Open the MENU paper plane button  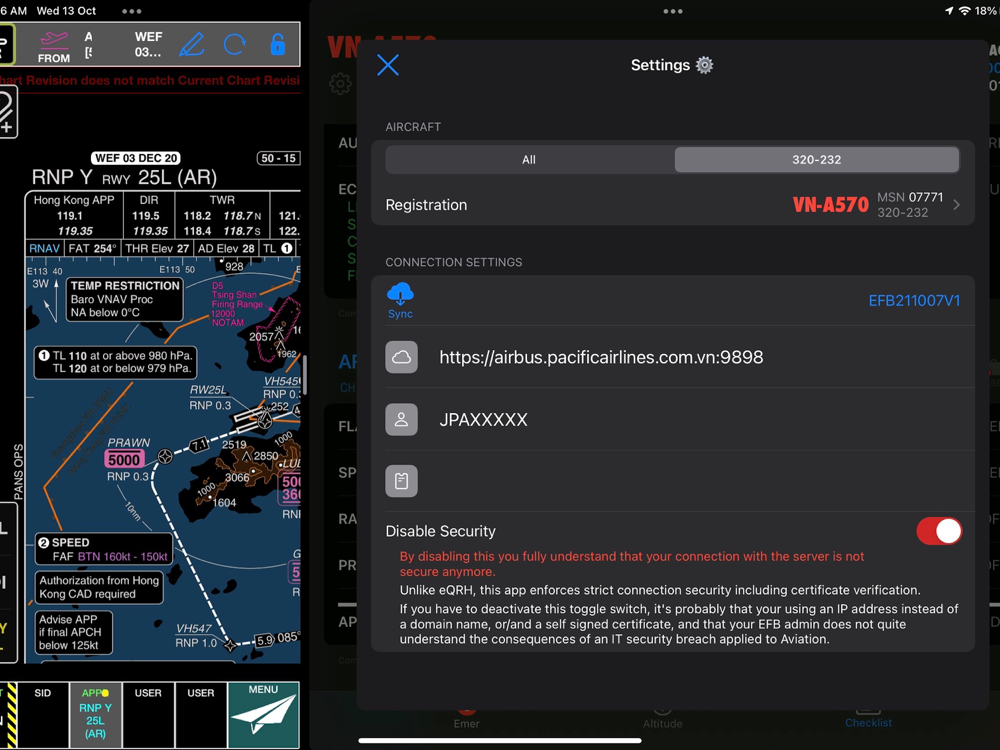(263, 715)
